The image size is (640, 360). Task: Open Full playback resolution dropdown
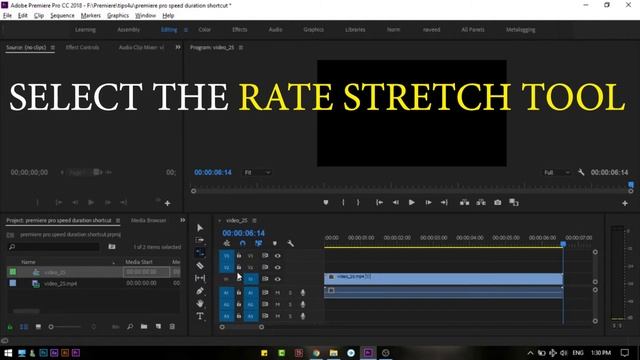tap(557, 173)
